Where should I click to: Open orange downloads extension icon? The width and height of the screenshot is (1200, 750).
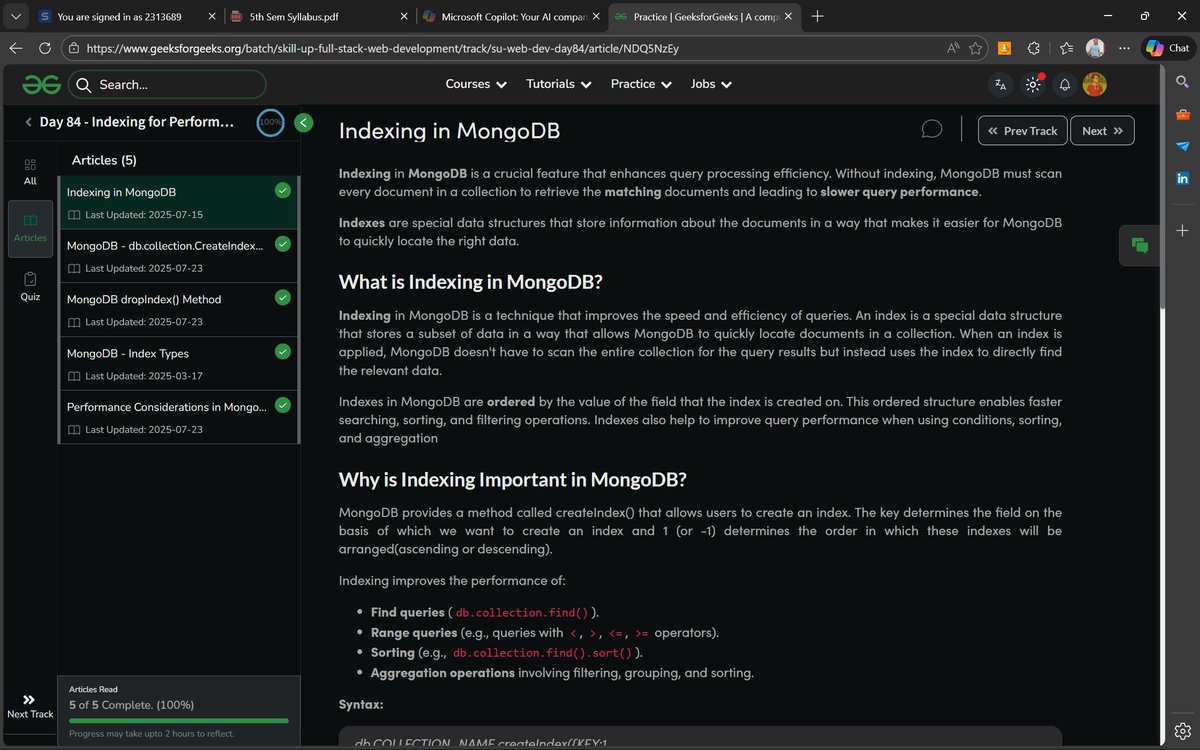click(1005, 48)
